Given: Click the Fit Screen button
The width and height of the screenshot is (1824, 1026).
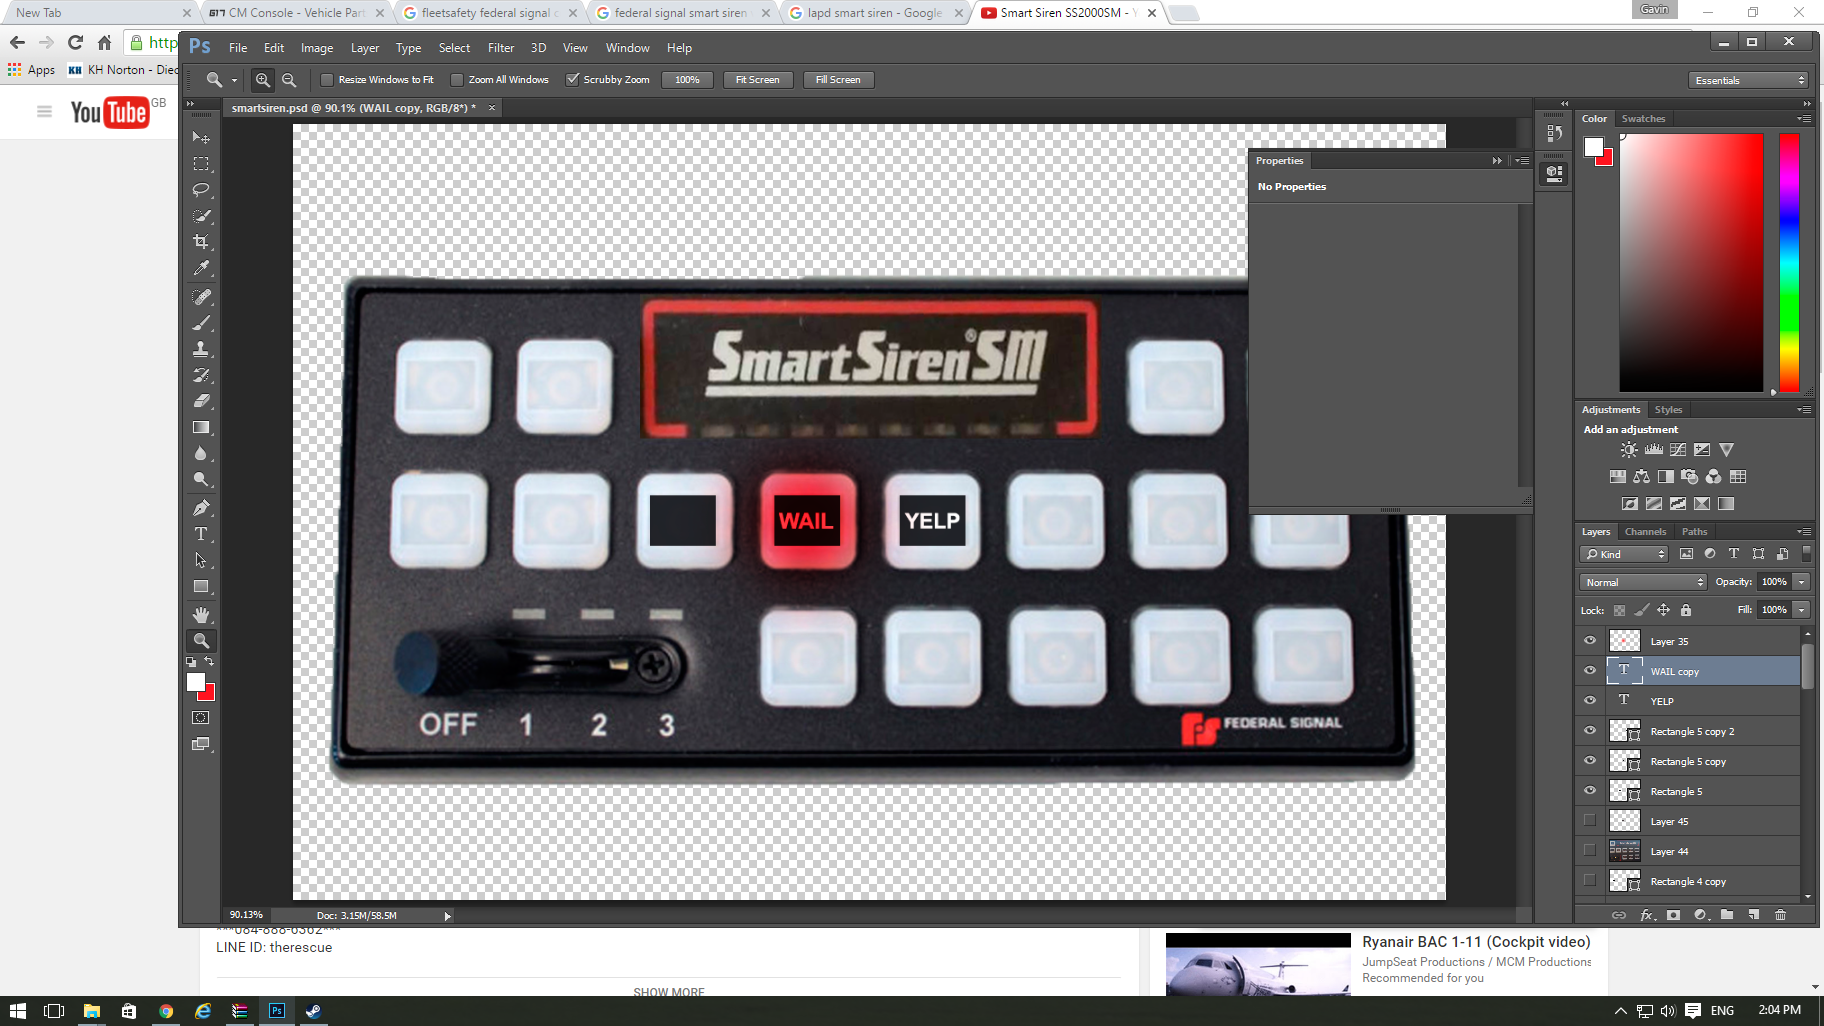Looking at the screenshot, I should (757, 80).
